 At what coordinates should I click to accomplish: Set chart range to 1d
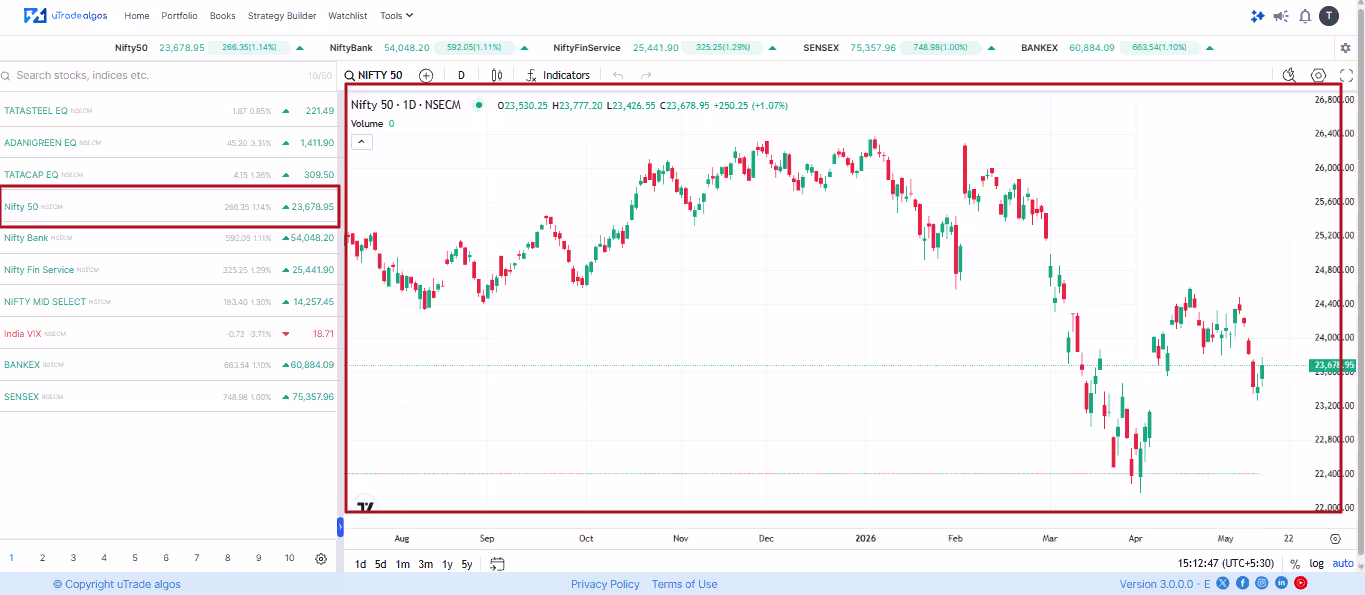pos(360,564)
